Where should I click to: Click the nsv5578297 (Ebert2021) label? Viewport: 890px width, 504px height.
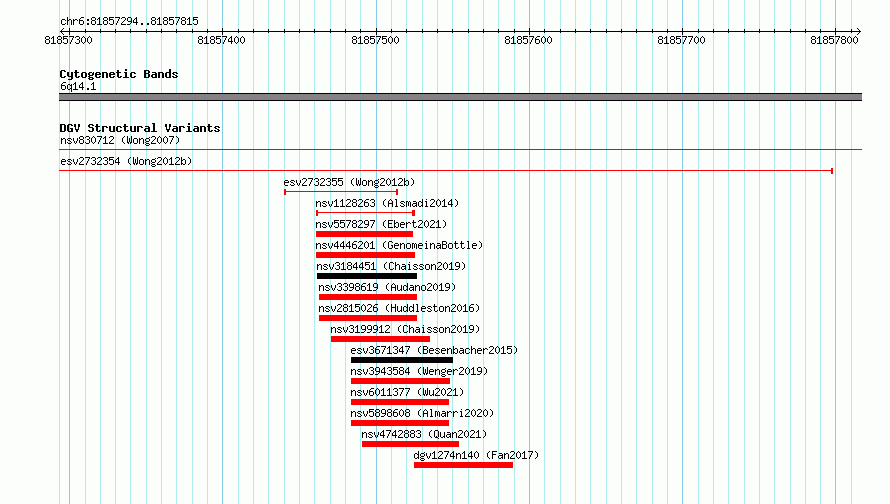tap(381, 224)
